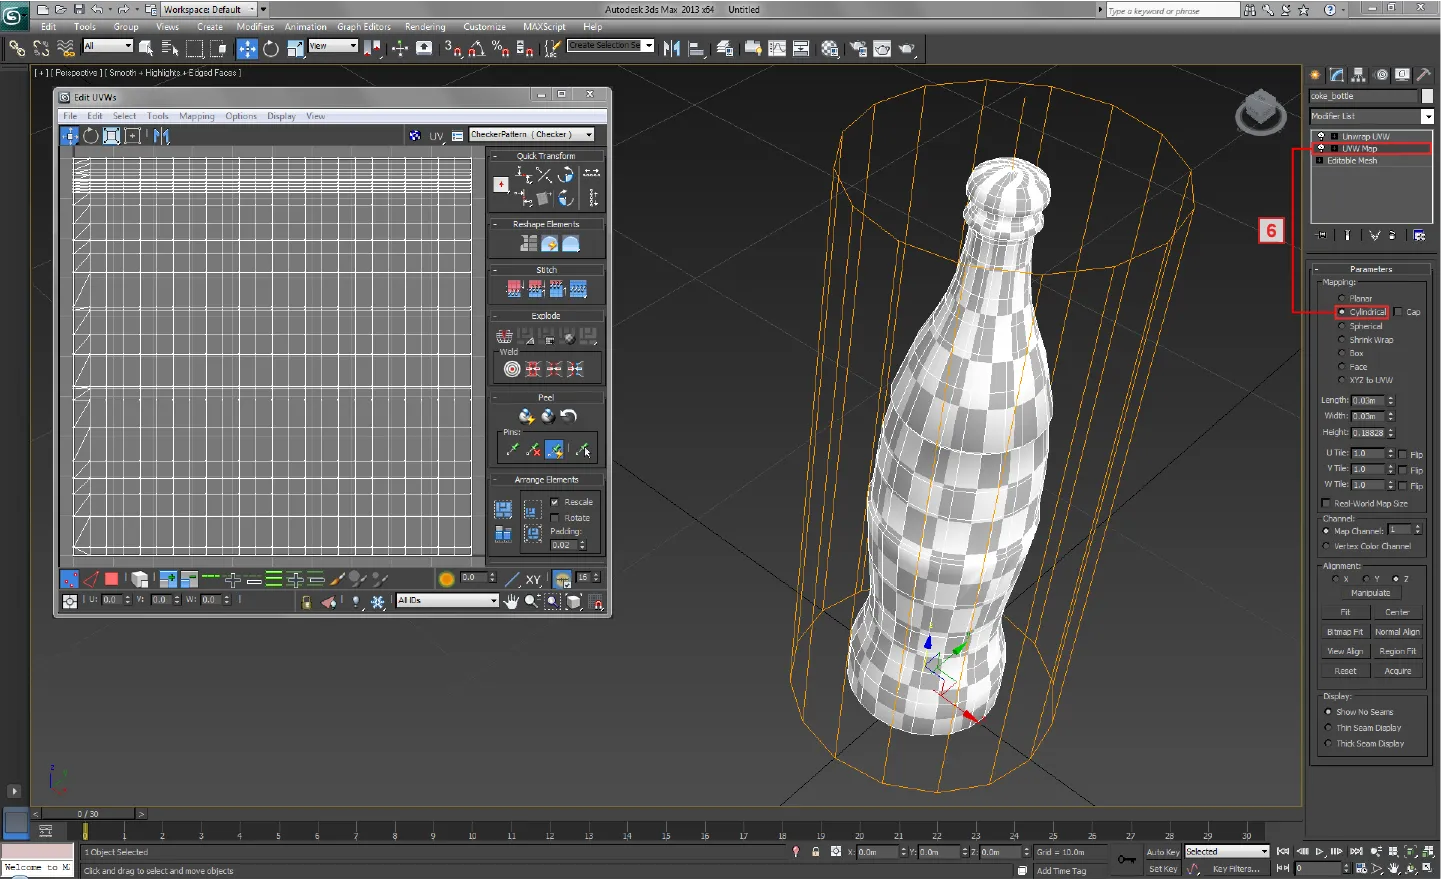Tick the Real-World Map Size checkbox
Screen dimensions: 1441x879
pyautogui.click(x=1327, y=504)
